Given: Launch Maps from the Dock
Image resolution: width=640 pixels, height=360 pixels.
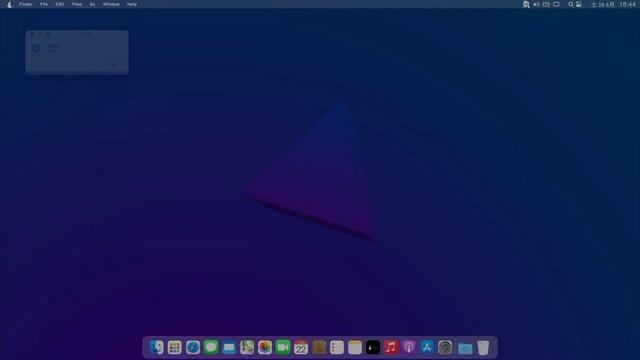Looking at the screenshot, I should pyautogui.click(x=247, y=347).
